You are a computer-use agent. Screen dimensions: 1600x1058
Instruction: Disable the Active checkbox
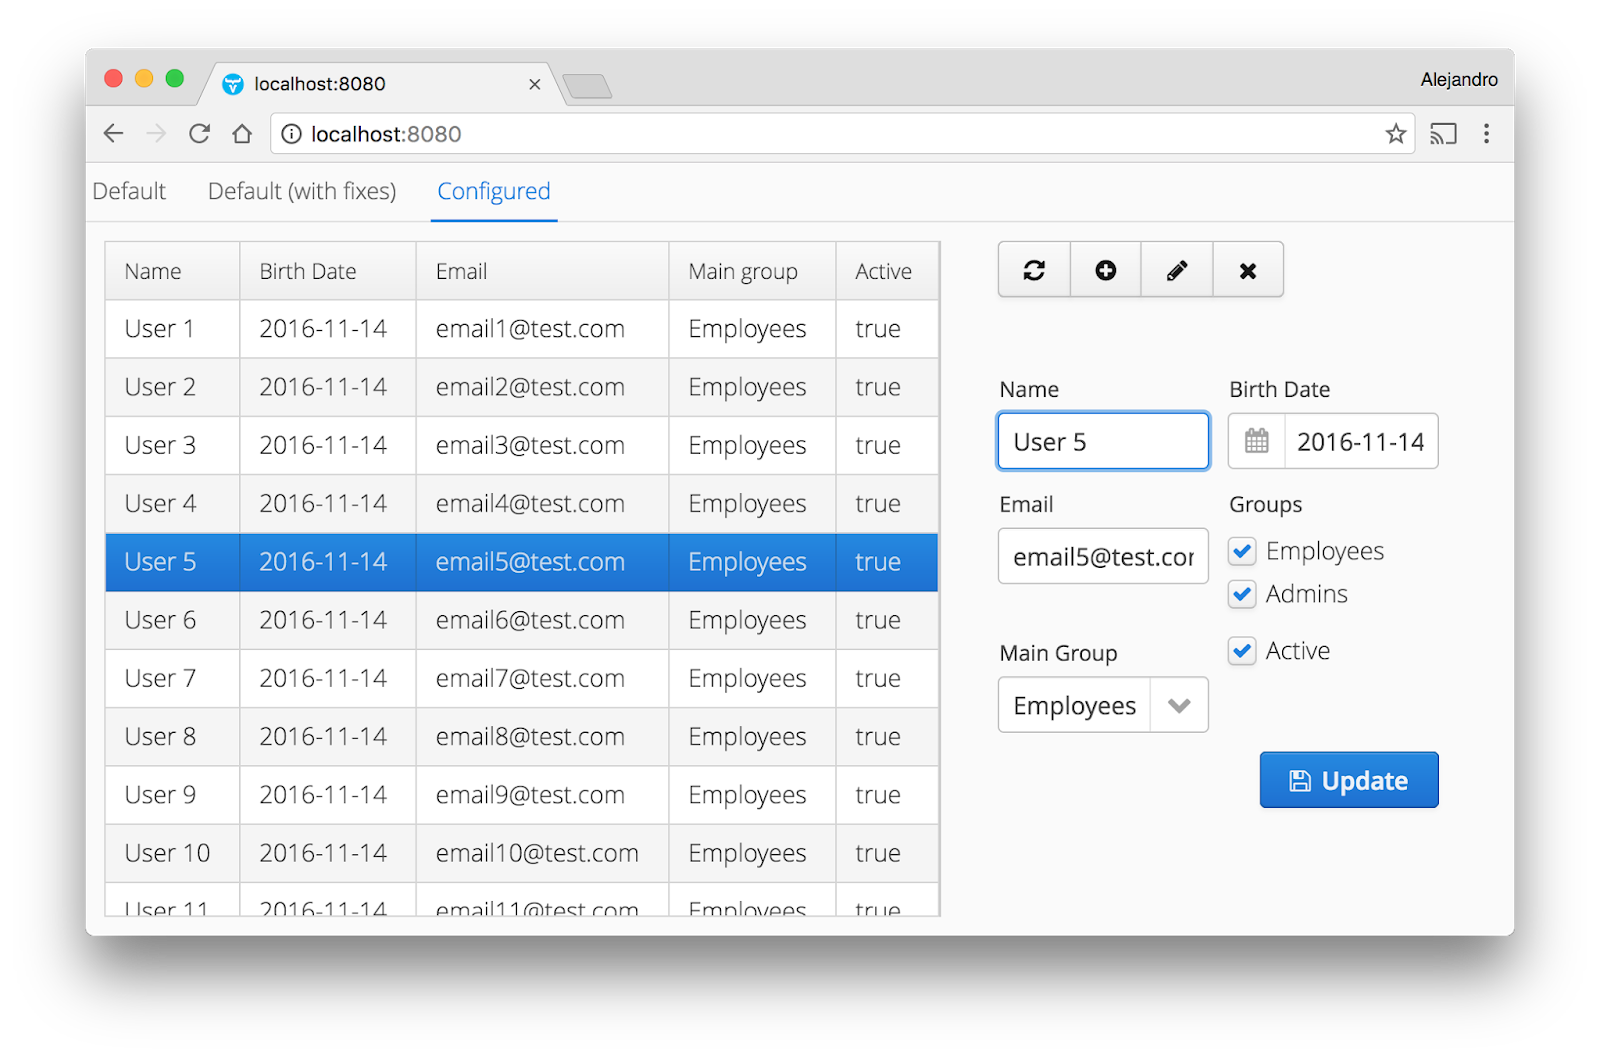1241,651
